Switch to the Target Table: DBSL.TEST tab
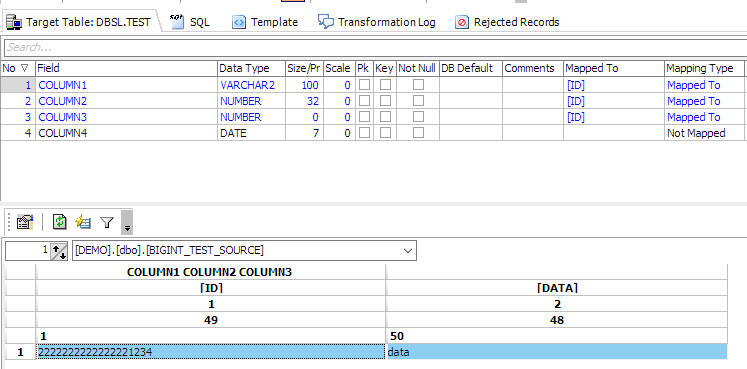747x369 pixels. tap(82, 22)
